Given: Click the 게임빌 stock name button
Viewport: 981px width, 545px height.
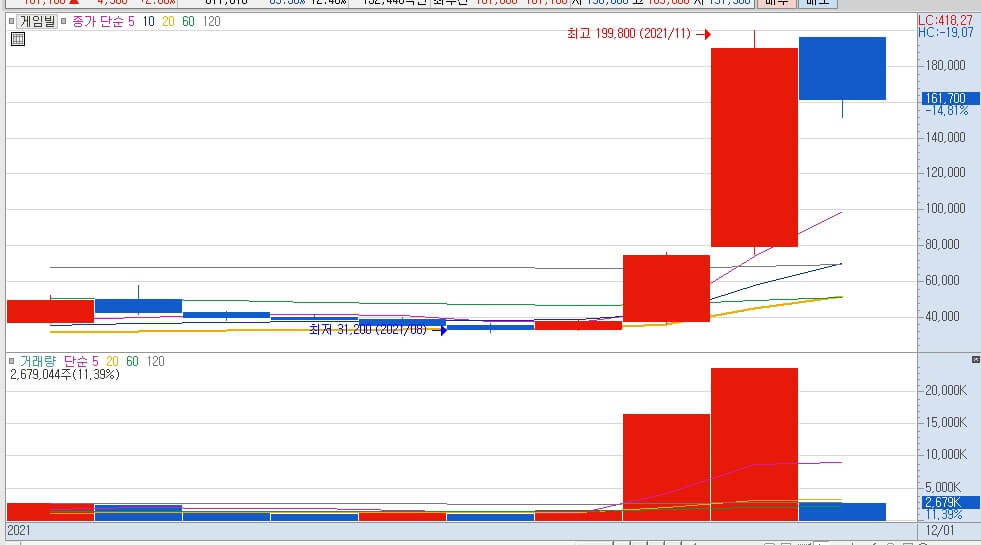Looking at the screenshot, I should click(38, 21).
